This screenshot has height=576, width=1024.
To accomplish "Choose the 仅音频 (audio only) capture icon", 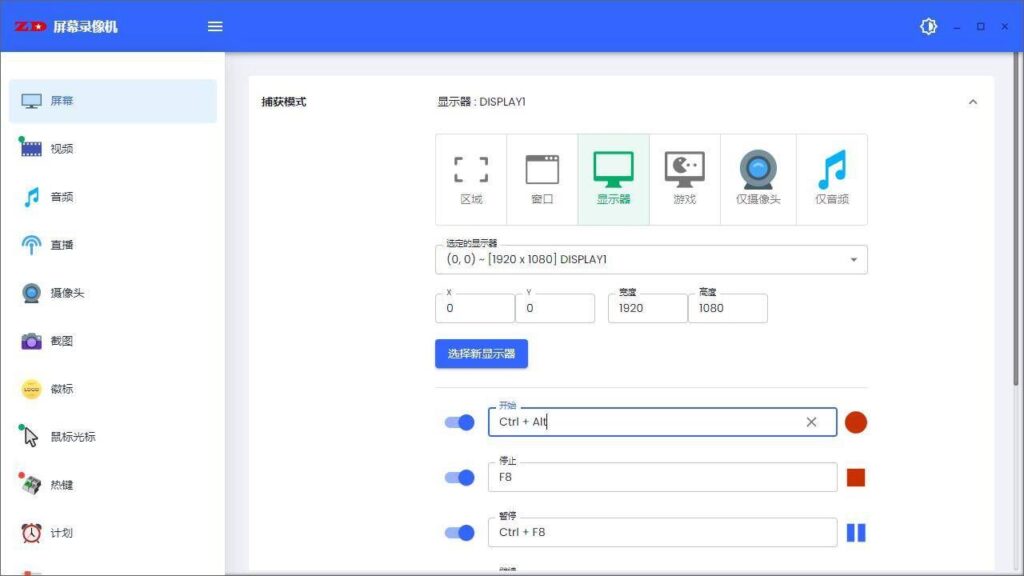I will tap(829, 178).
